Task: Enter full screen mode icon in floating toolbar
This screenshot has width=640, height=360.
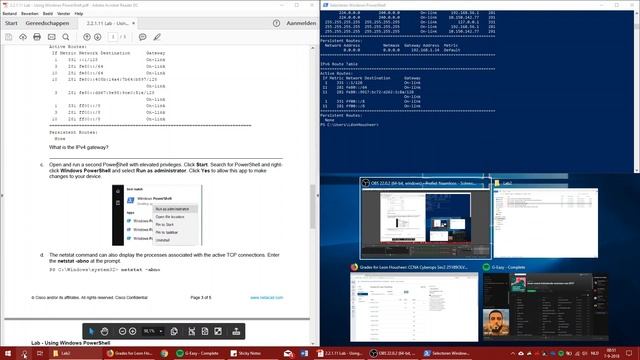Action: pyautogui.click(x=218, y=331)
